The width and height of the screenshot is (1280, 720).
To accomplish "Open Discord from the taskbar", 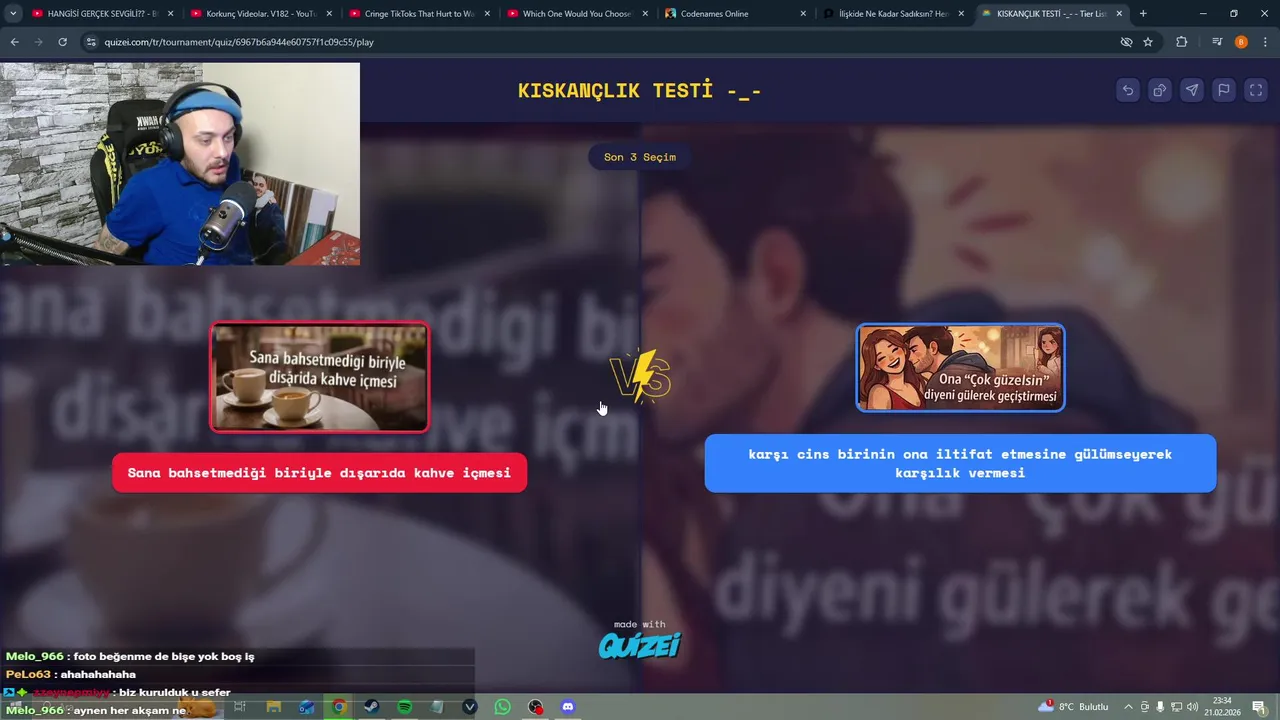I will 568,707.
